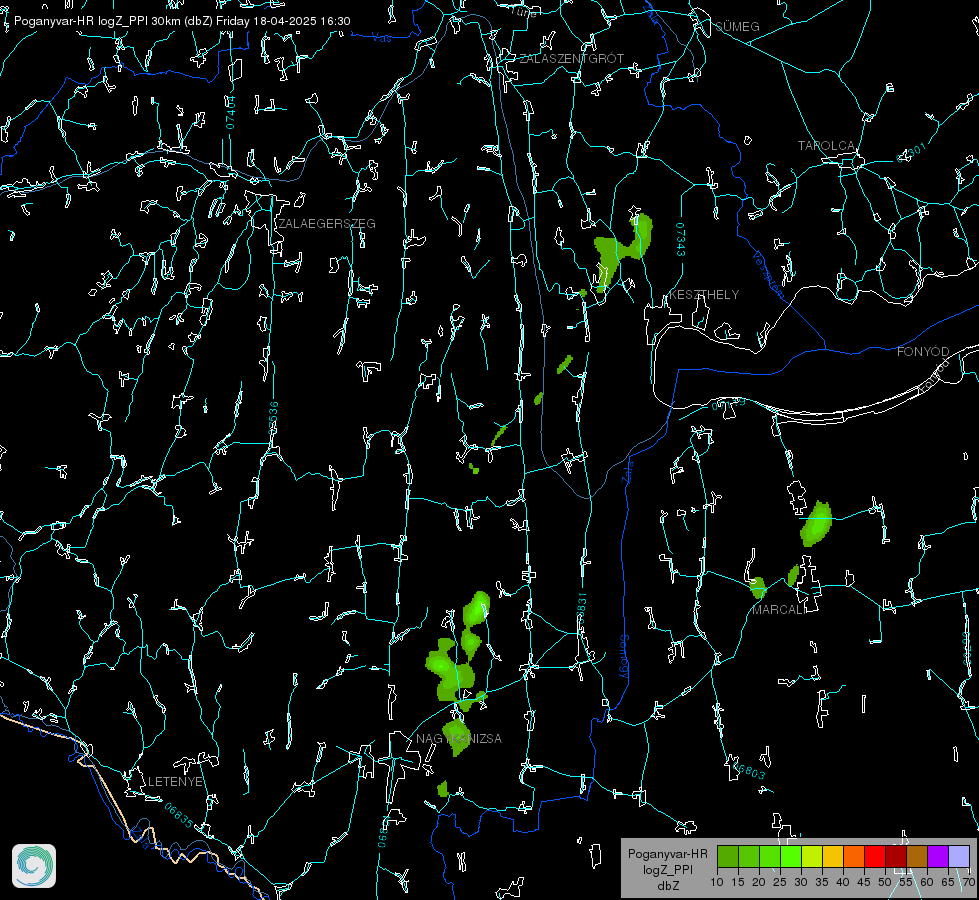Click the FONYÓD city label

point(923,352)
